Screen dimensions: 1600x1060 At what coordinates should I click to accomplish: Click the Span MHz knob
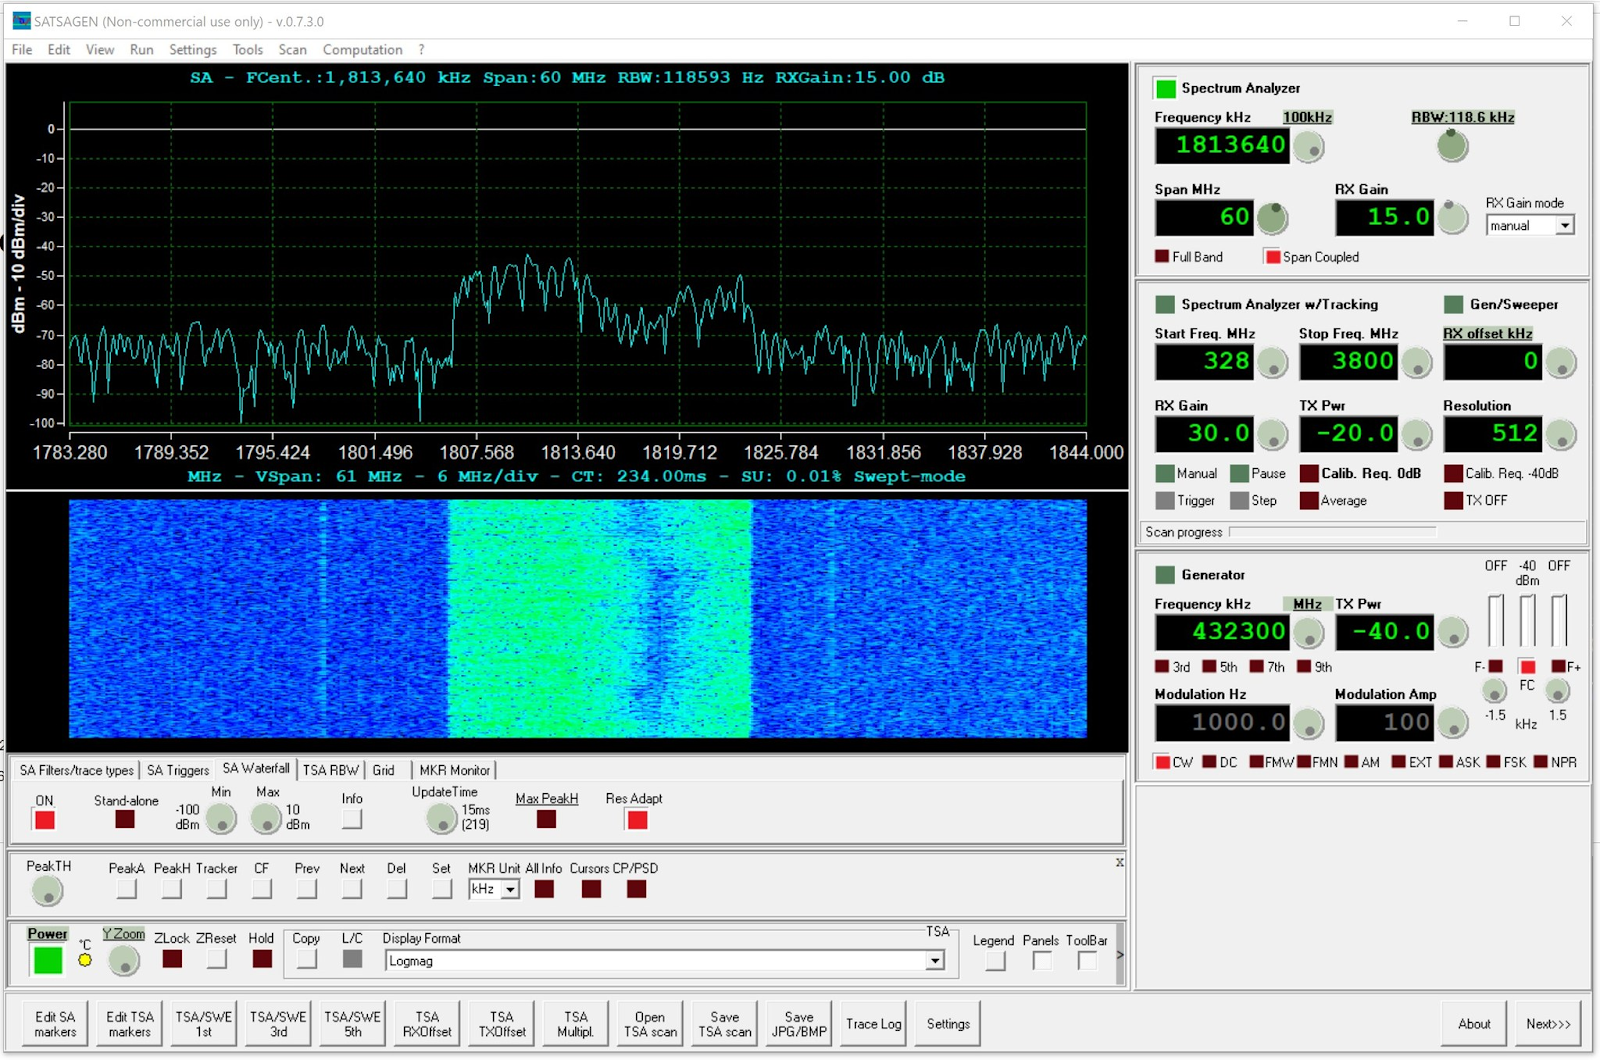(x=1272, y=217)
